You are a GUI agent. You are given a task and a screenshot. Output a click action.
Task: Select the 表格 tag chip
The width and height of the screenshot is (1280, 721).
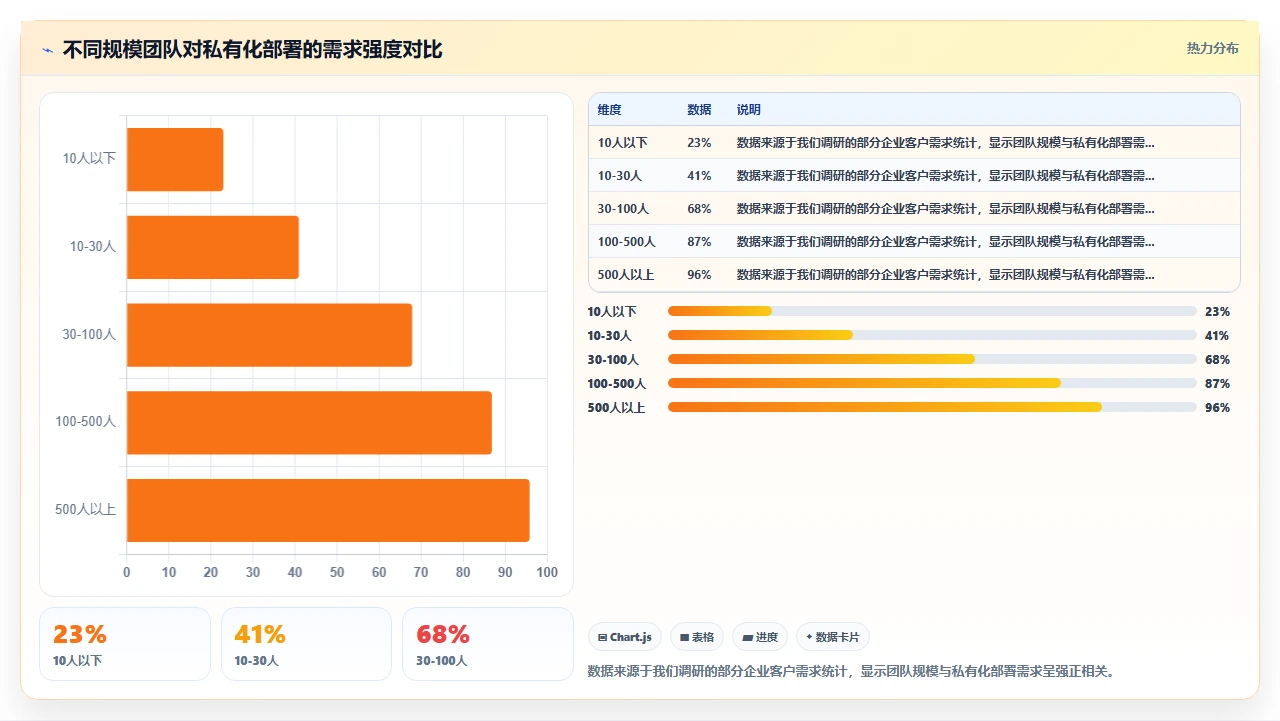pos(697,637)
